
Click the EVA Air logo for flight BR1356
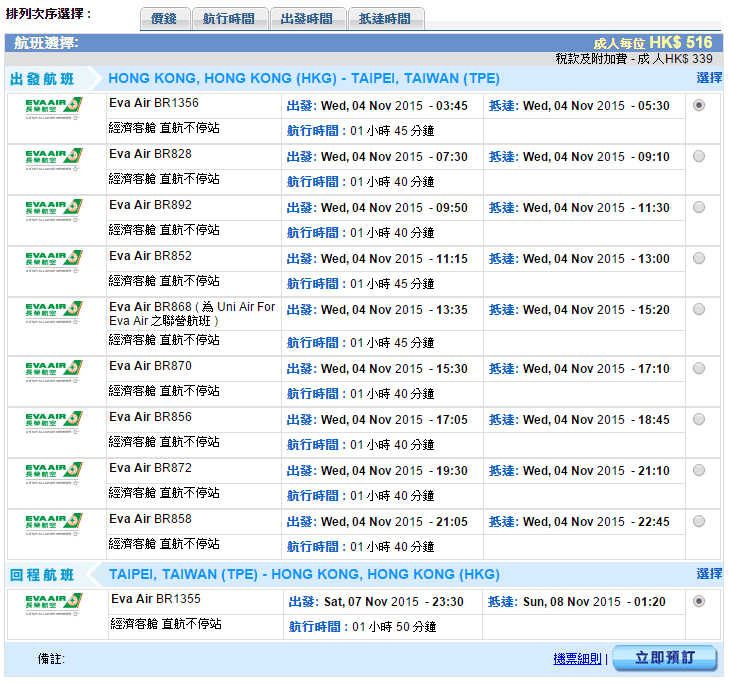(54, 108)
